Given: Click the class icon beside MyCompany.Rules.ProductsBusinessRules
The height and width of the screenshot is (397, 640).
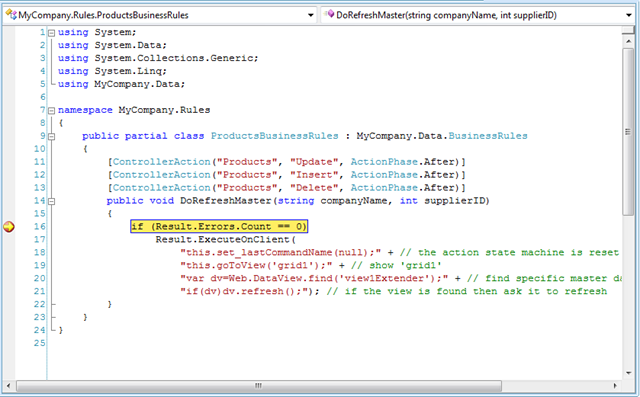Looking at the screenshot, I should coord(11,15).
